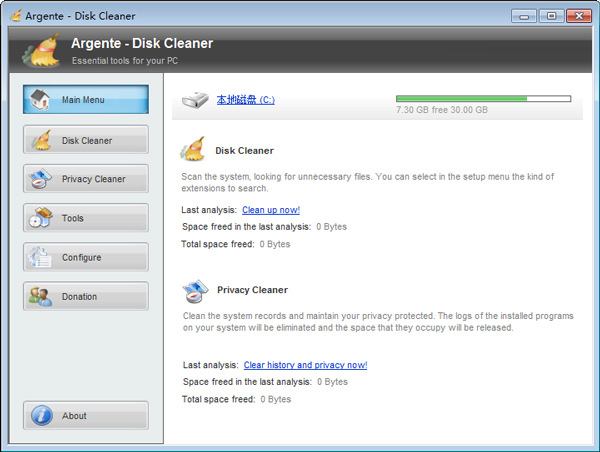Viewport: 600px width, 452px height.
Task: Click the compass icon on the sidebar Privacy Cleaner button
Action: pyautogui.click(x=40, y=179)
